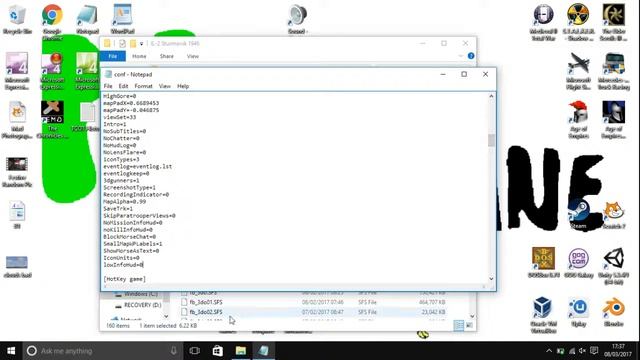Open the Notepad Edit menu
640x360 pixels.
(x=123, y=86)
